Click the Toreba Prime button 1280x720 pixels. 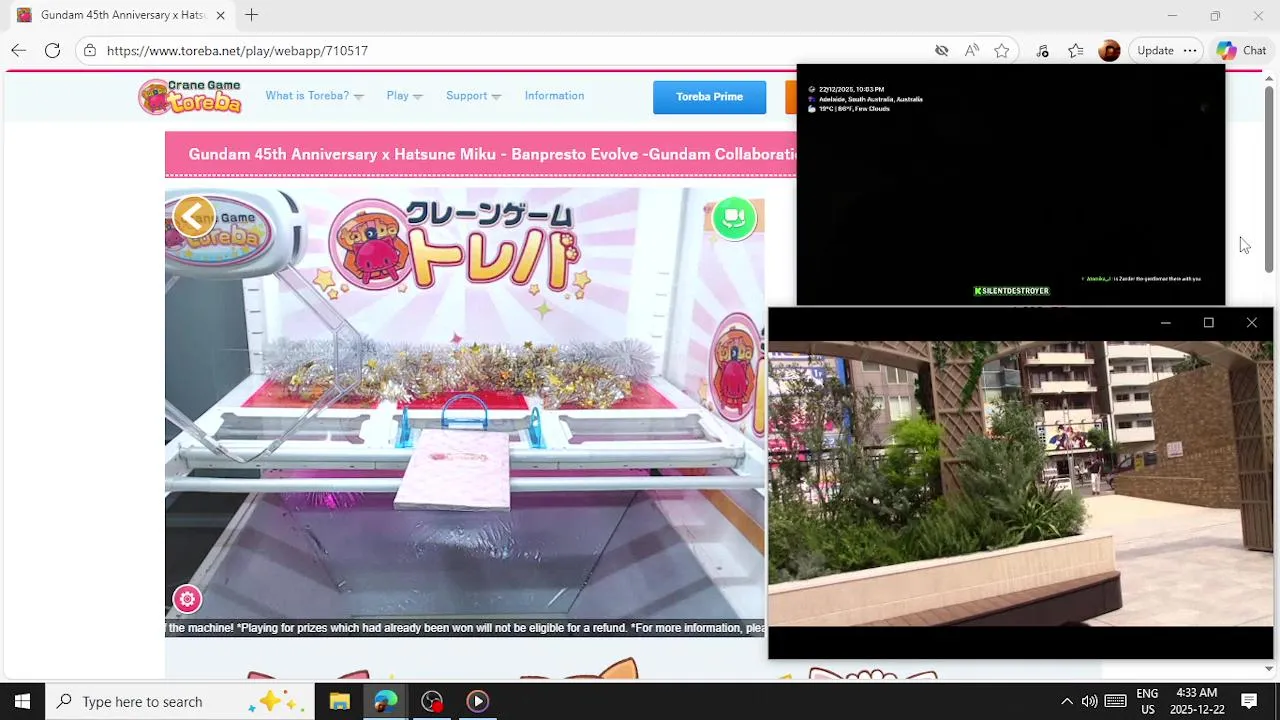pos(709,97)
